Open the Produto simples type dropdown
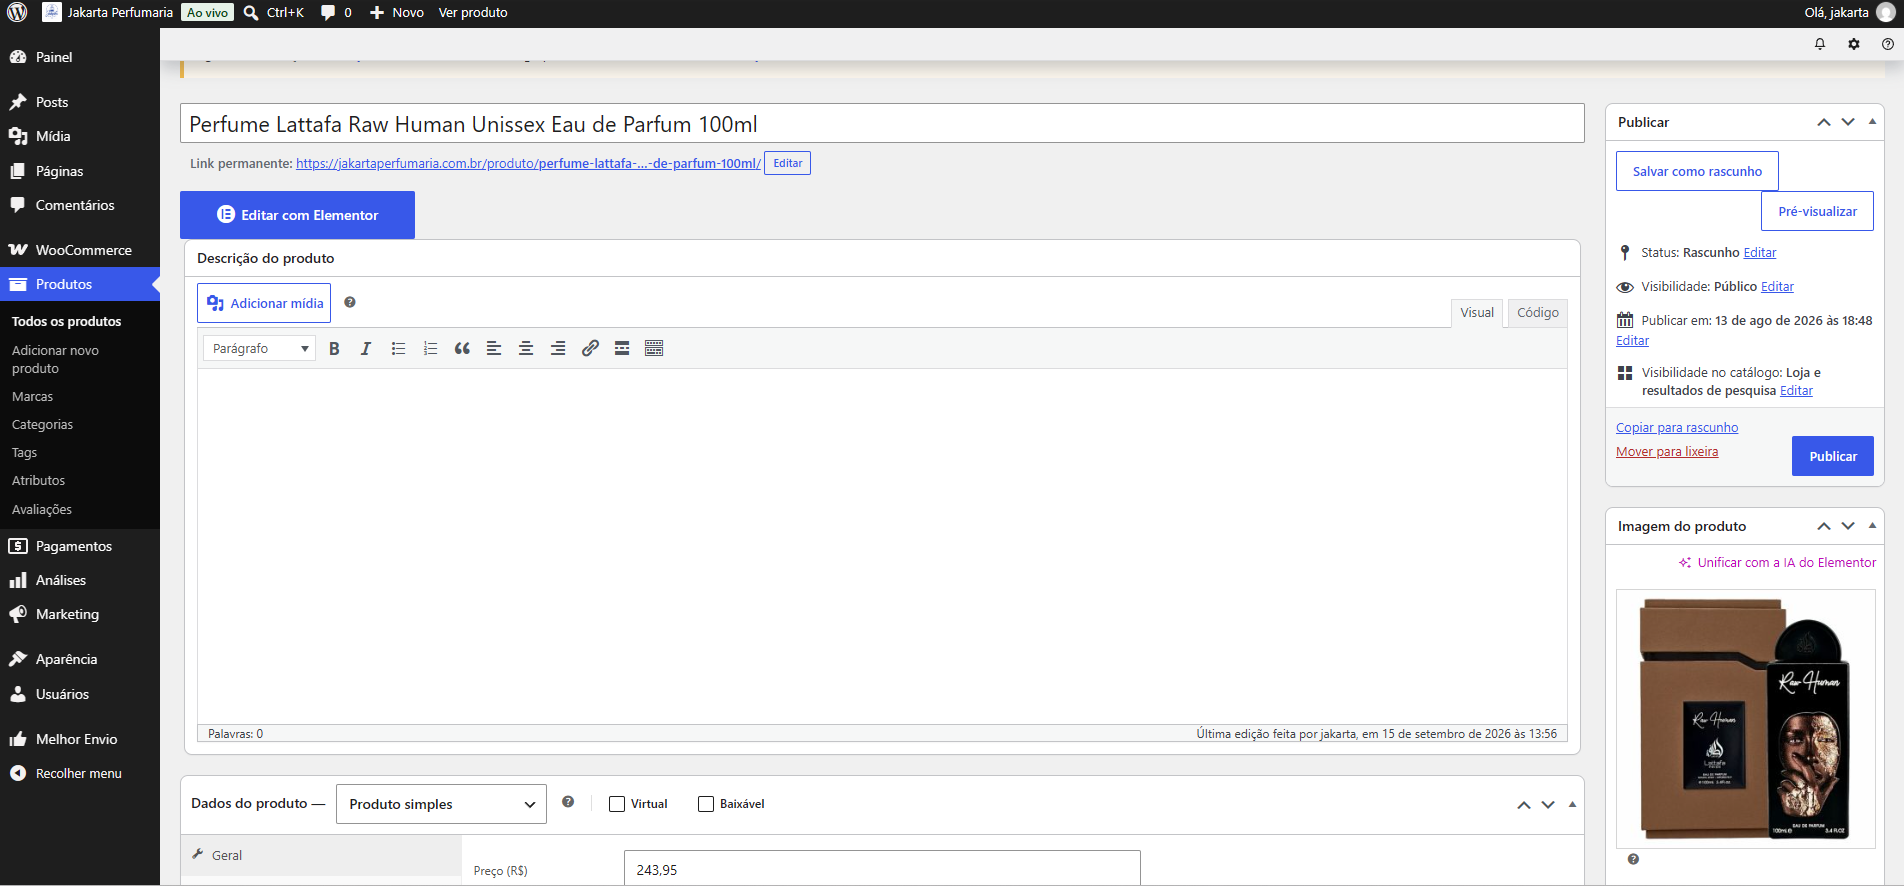The width and height of the screenshot is (1904, 886). coord(441,804)
